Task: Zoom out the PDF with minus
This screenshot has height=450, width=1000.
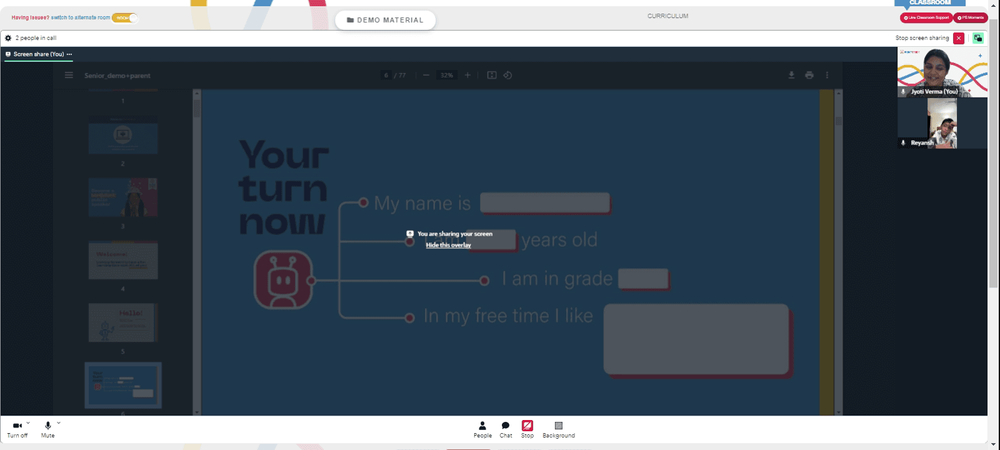Action: coord(426,75)
